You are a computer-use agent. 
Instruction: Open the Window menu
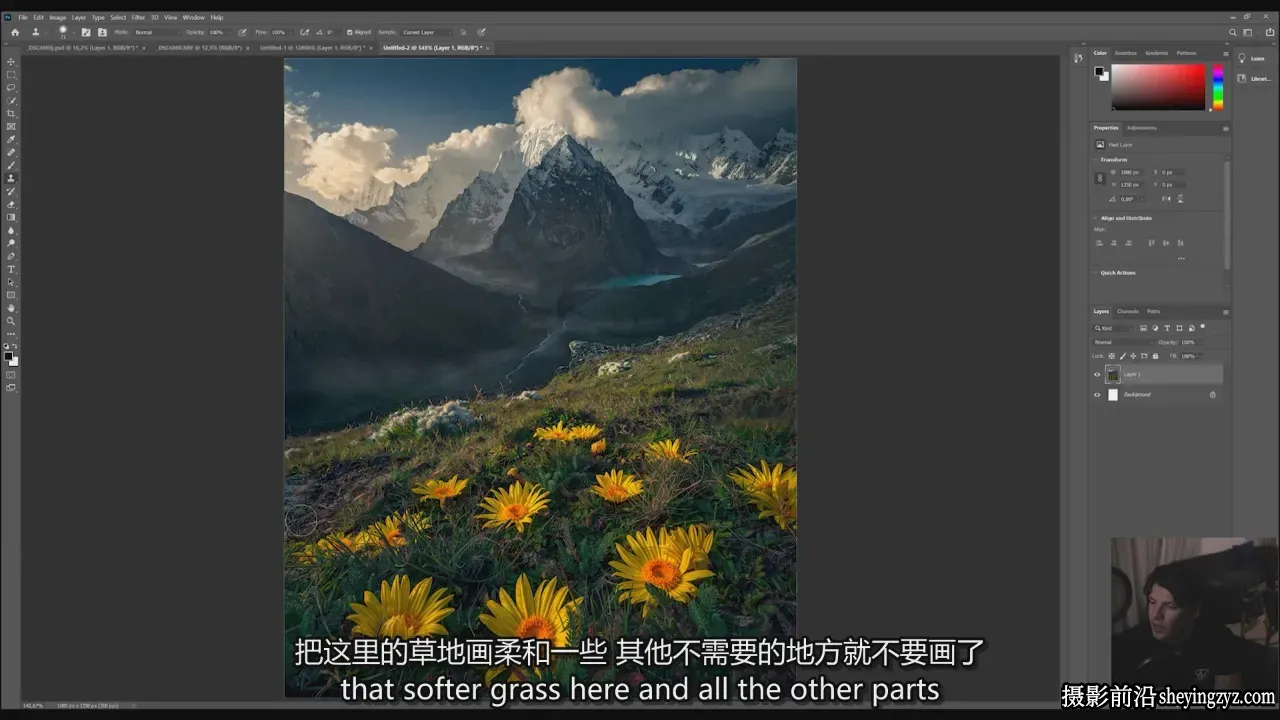click(194, 17)
